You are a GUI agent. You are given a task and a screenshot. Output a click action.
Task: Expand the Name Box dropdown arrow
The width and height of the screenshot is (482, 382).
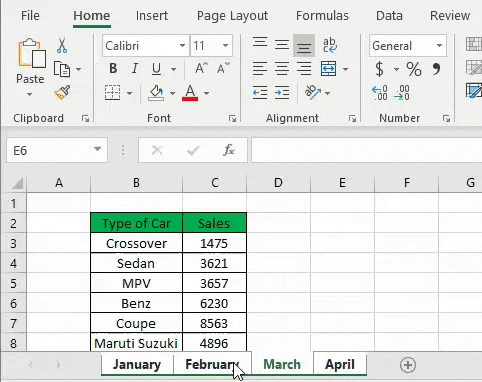point(97,149)
